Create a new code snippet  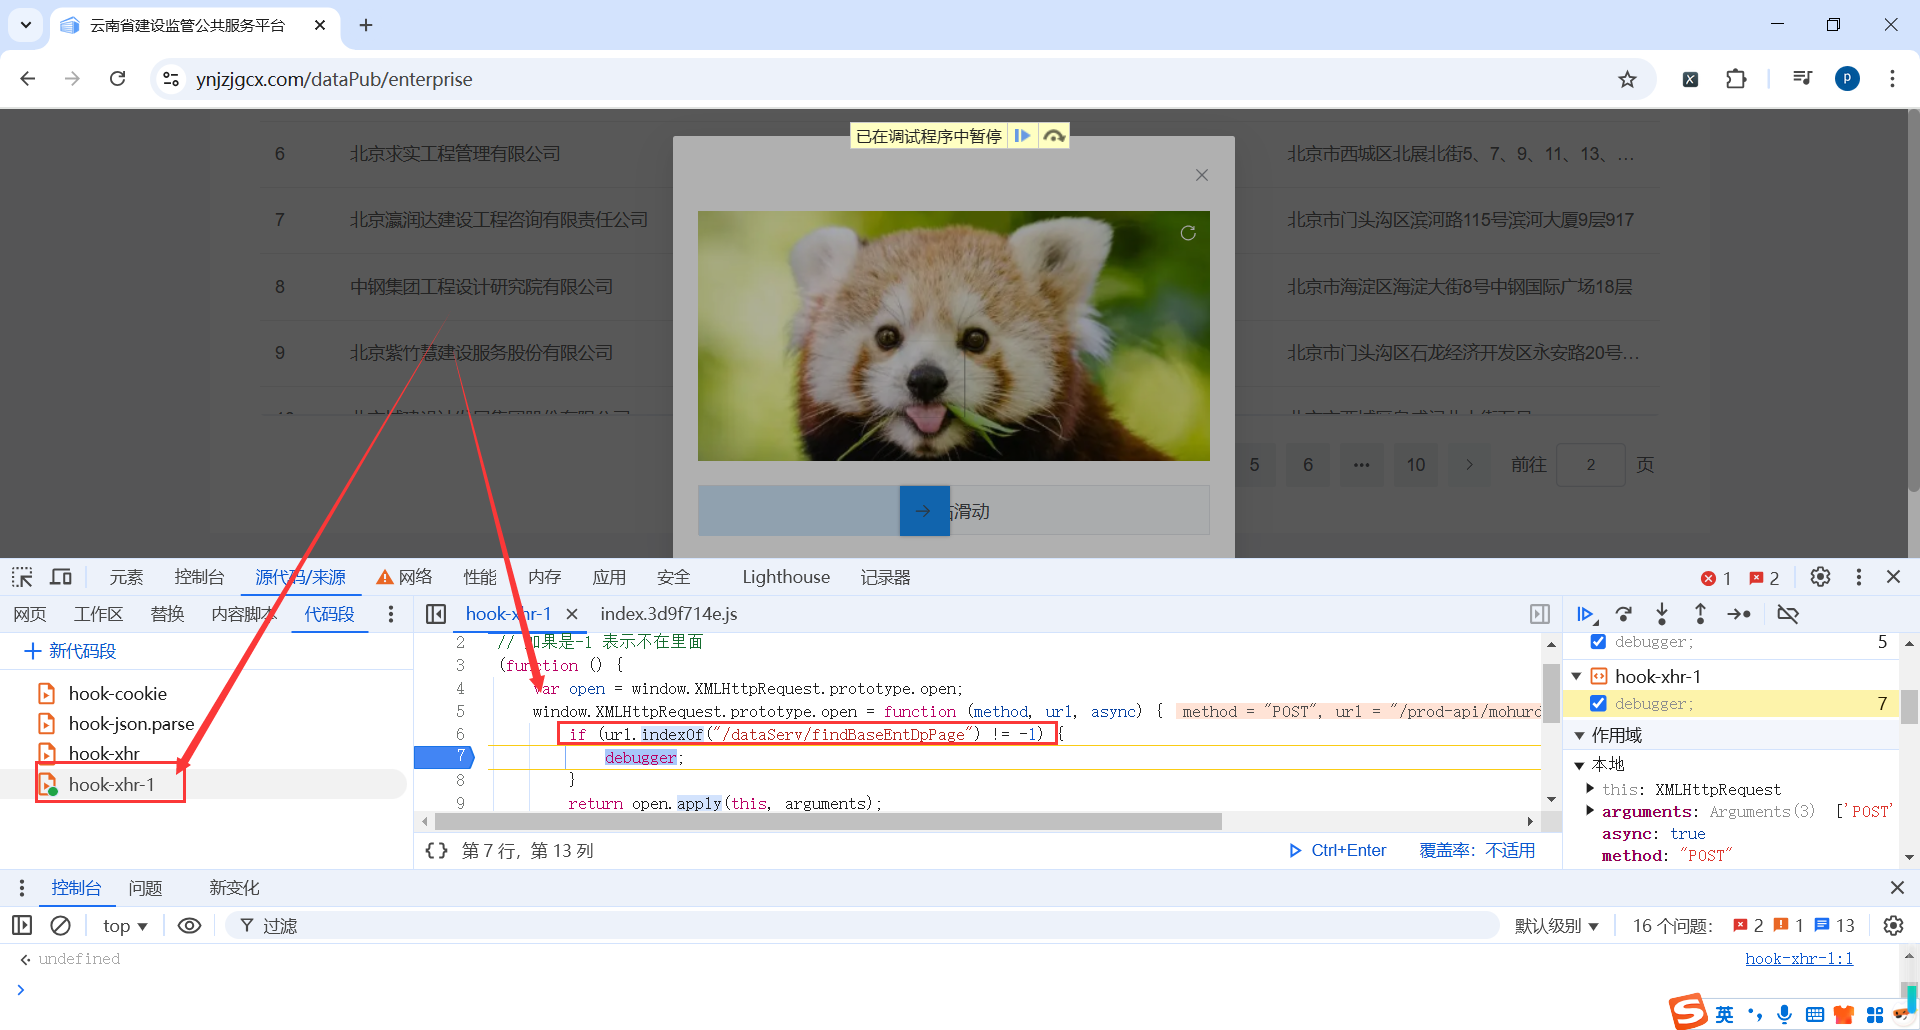pos(70,651)
